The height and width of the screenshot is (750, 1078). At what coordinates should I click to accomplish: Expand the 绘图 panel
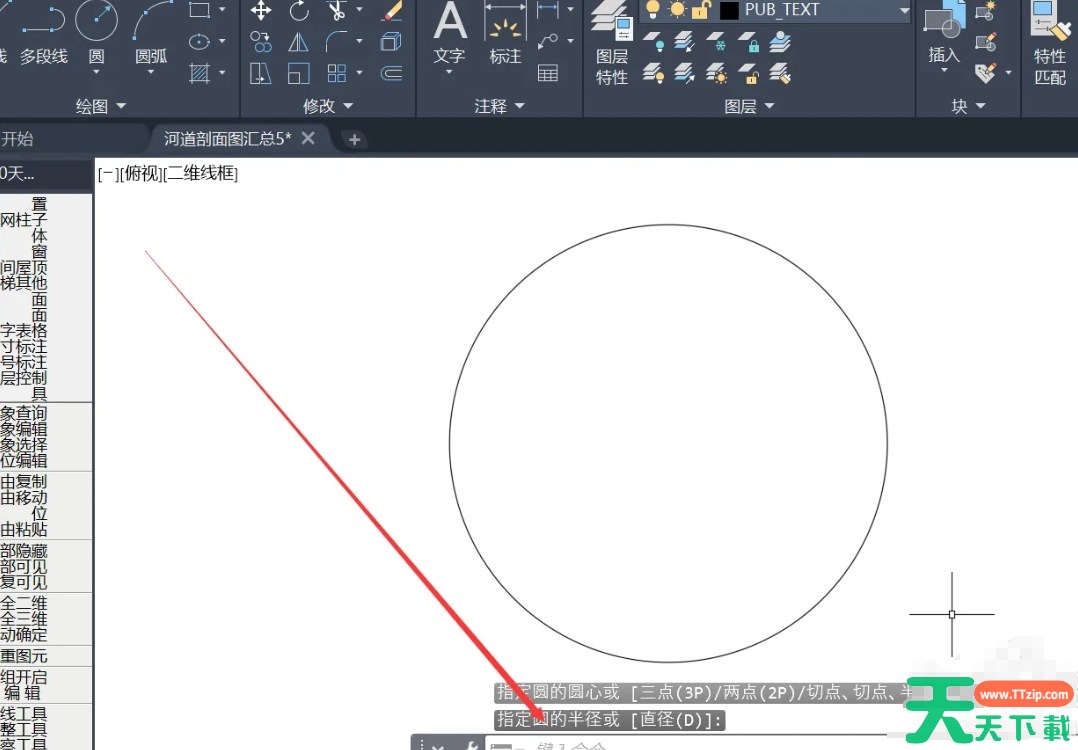[101, 106]
